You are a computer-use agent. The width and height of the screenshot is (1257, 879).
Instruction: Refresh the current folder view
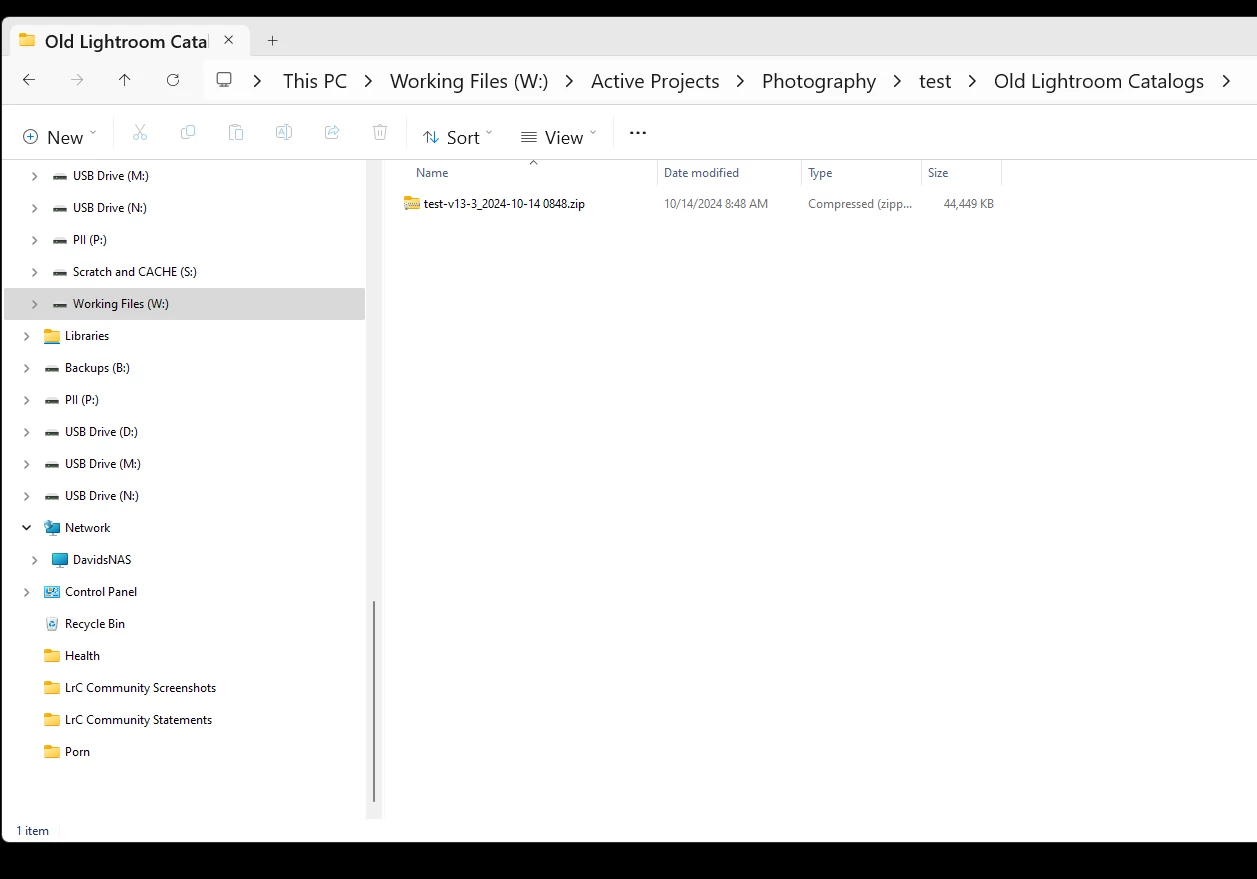[173, 80]
